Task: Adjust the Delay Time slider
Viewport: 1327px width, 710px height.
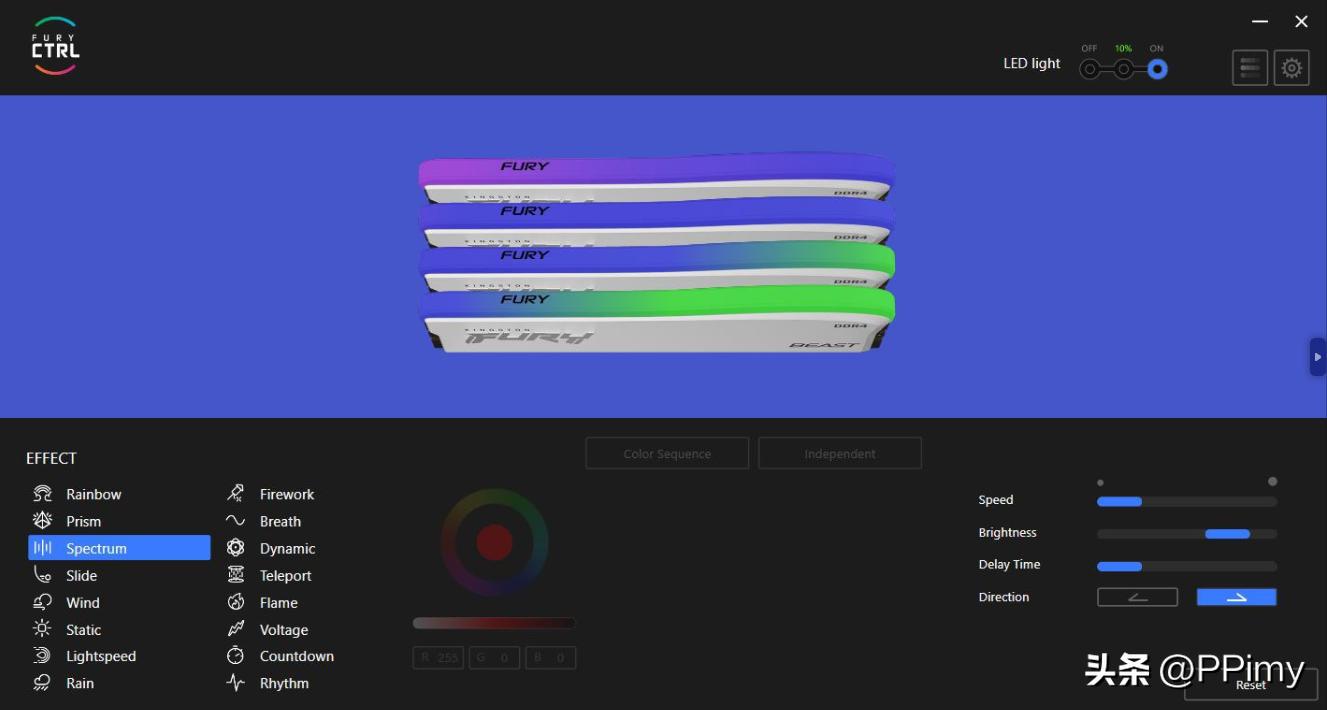Action: pos(1187,566)
